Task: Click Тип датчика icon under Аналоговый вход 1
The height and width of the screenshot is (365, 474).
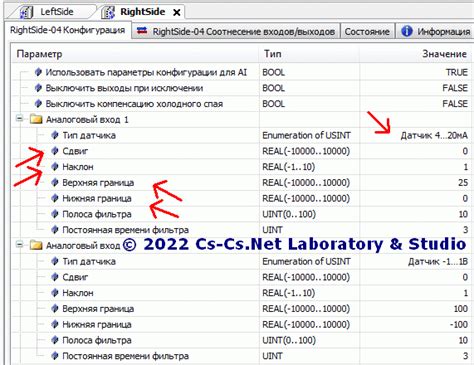Action: pos(55,135)
